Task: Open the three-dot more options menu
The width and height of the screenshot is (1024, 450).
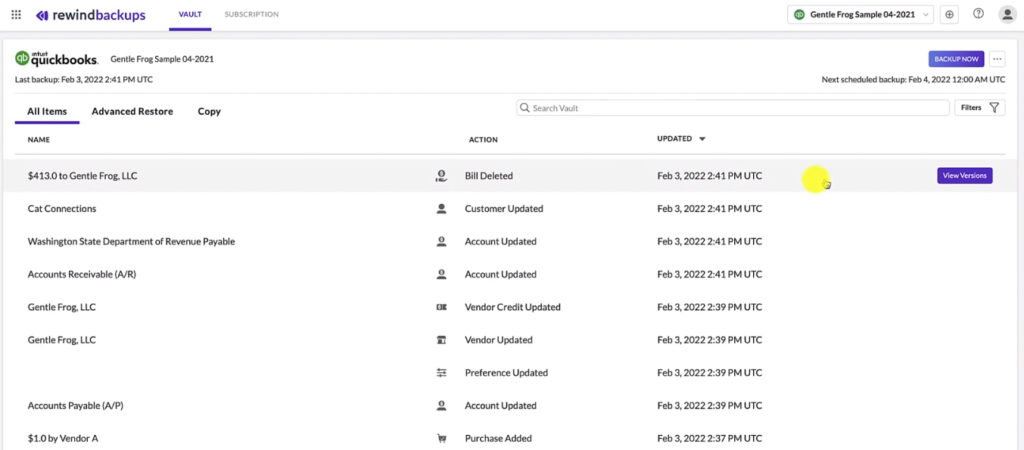Action: (997, 59)
